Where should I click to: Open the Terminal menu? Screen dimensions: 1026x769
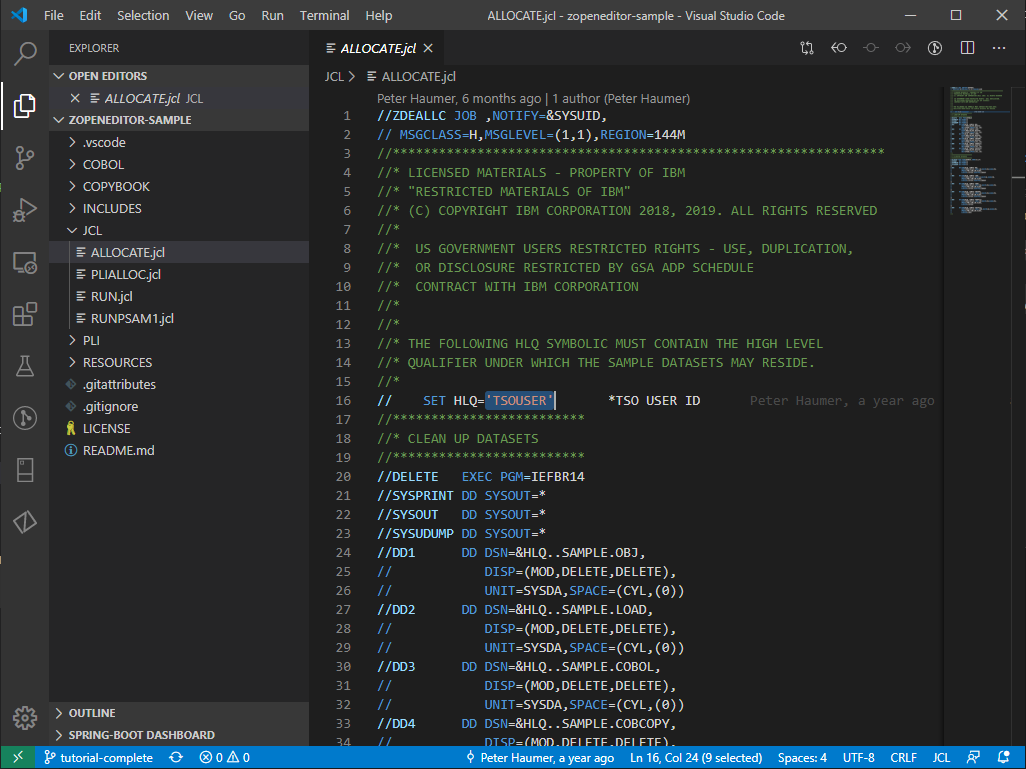coord(325,15)
